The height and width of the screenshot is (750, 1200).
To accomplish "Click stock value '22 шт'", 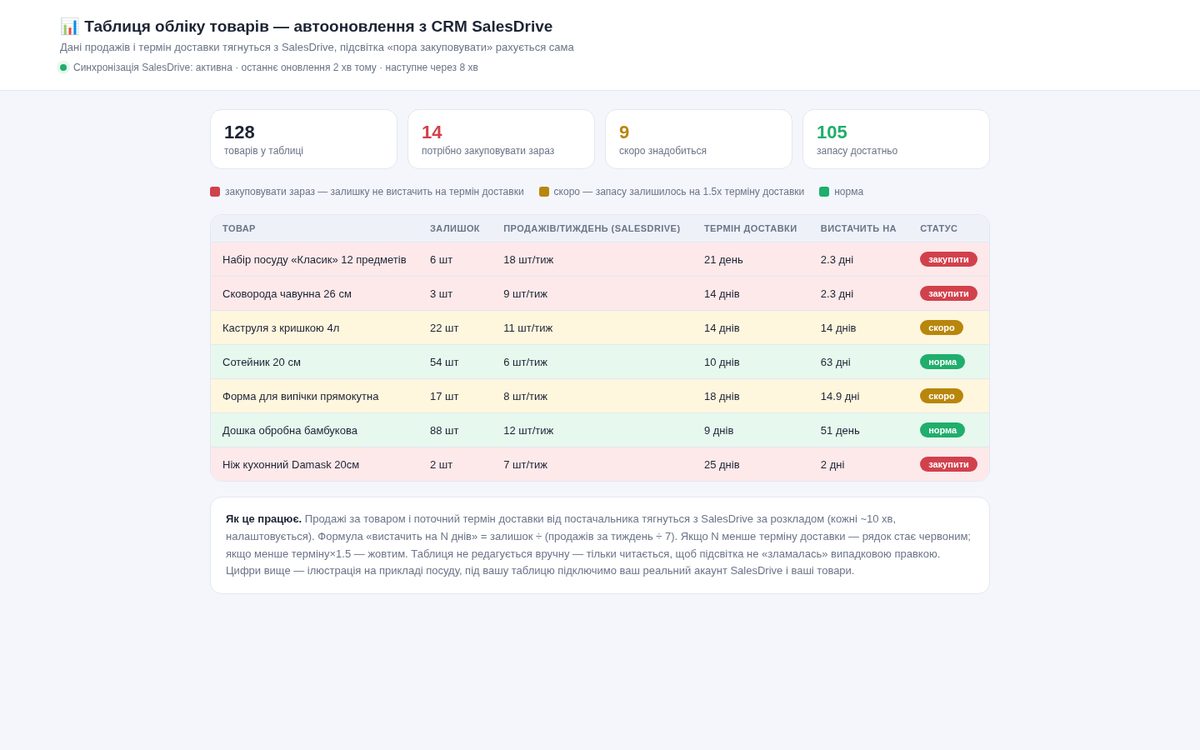I will tap(444, 327).
